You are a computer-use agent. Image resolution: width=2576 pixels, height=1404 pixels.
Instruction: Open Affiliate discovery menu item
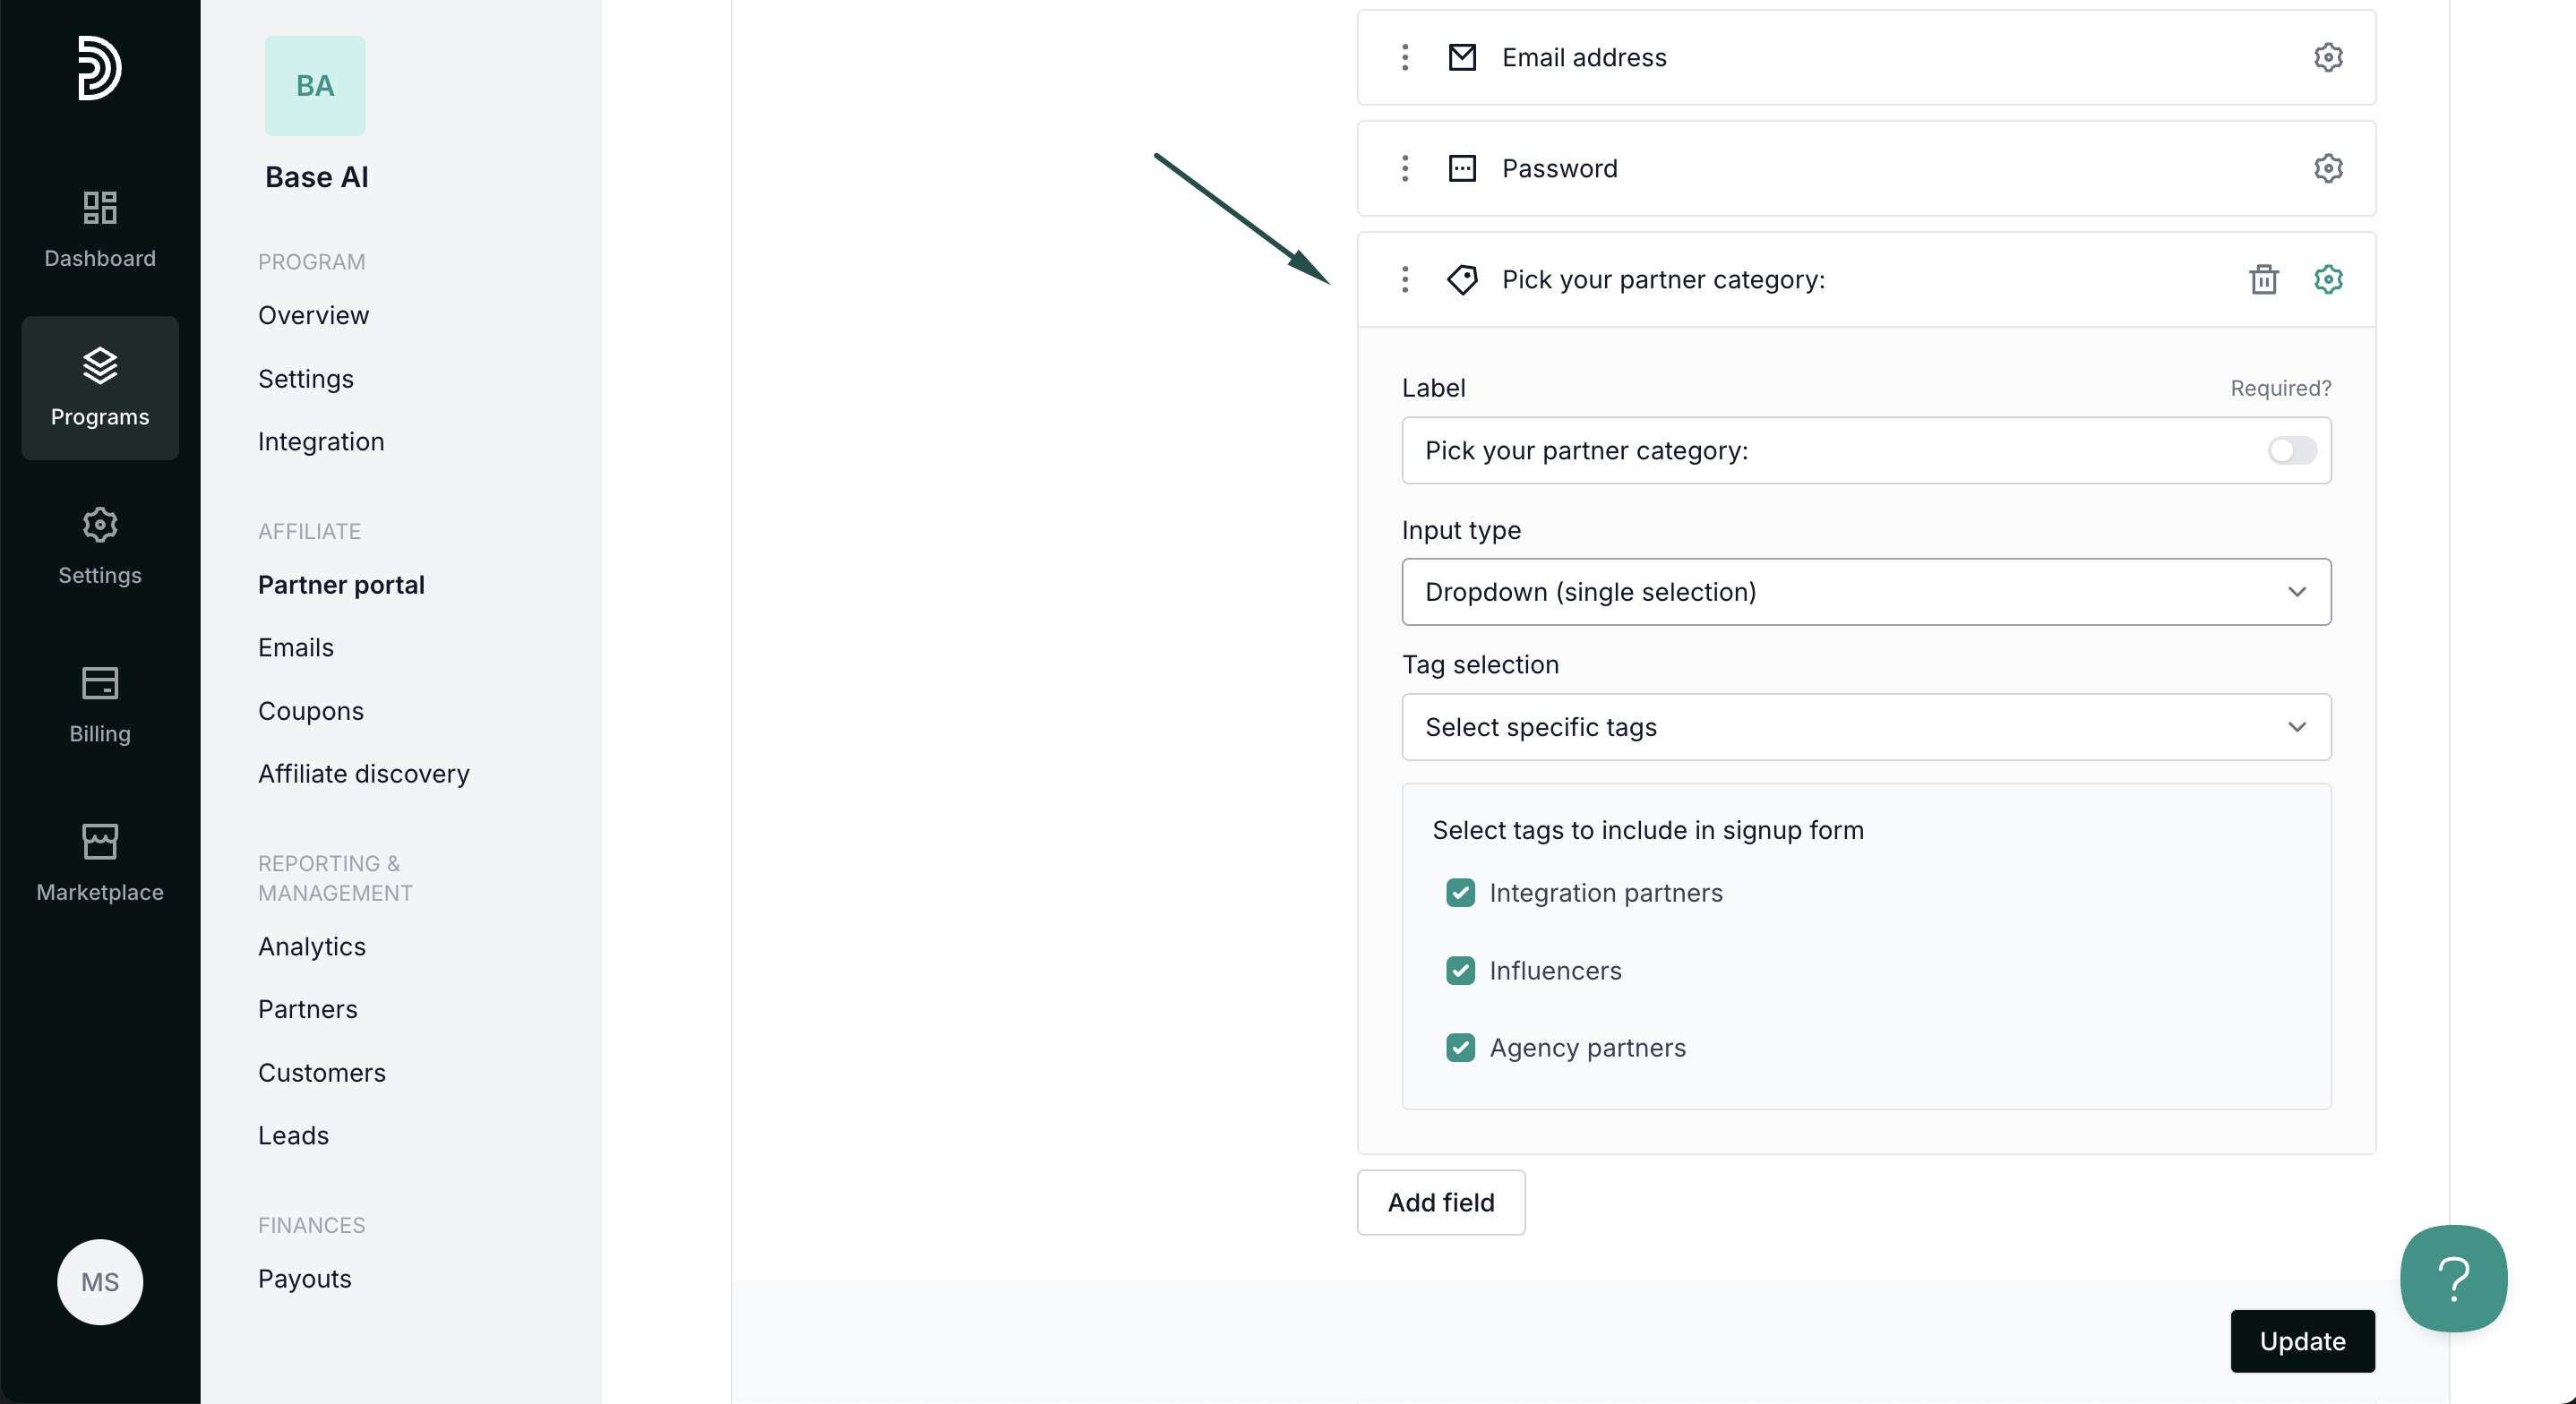click(x=363, y=773)
